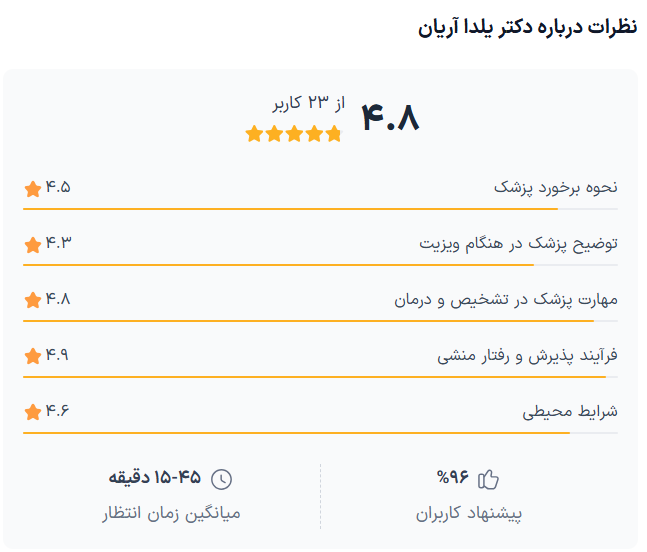Click the 96% recommendation percentage
This screenshot has height=552, width=647.
point(454,478)
